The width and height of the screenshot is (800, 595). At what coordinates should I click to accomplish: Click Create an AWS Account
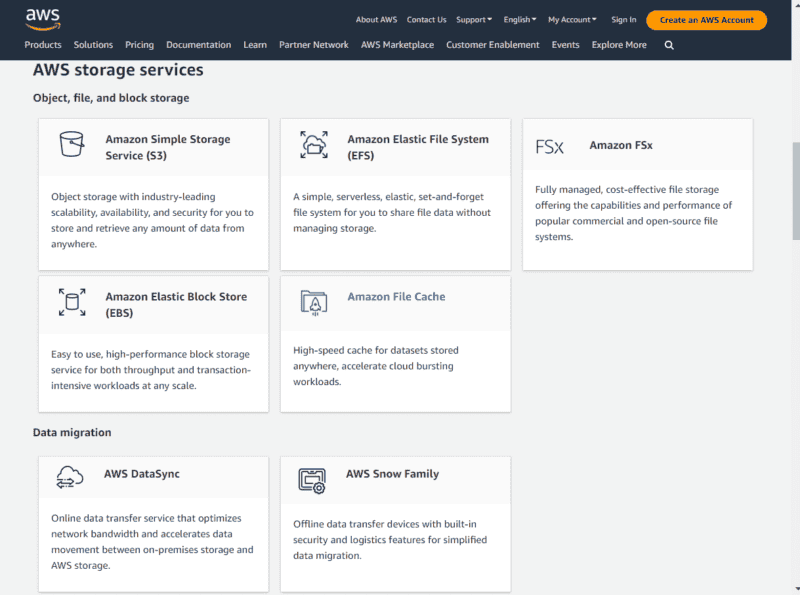point(706,19)
